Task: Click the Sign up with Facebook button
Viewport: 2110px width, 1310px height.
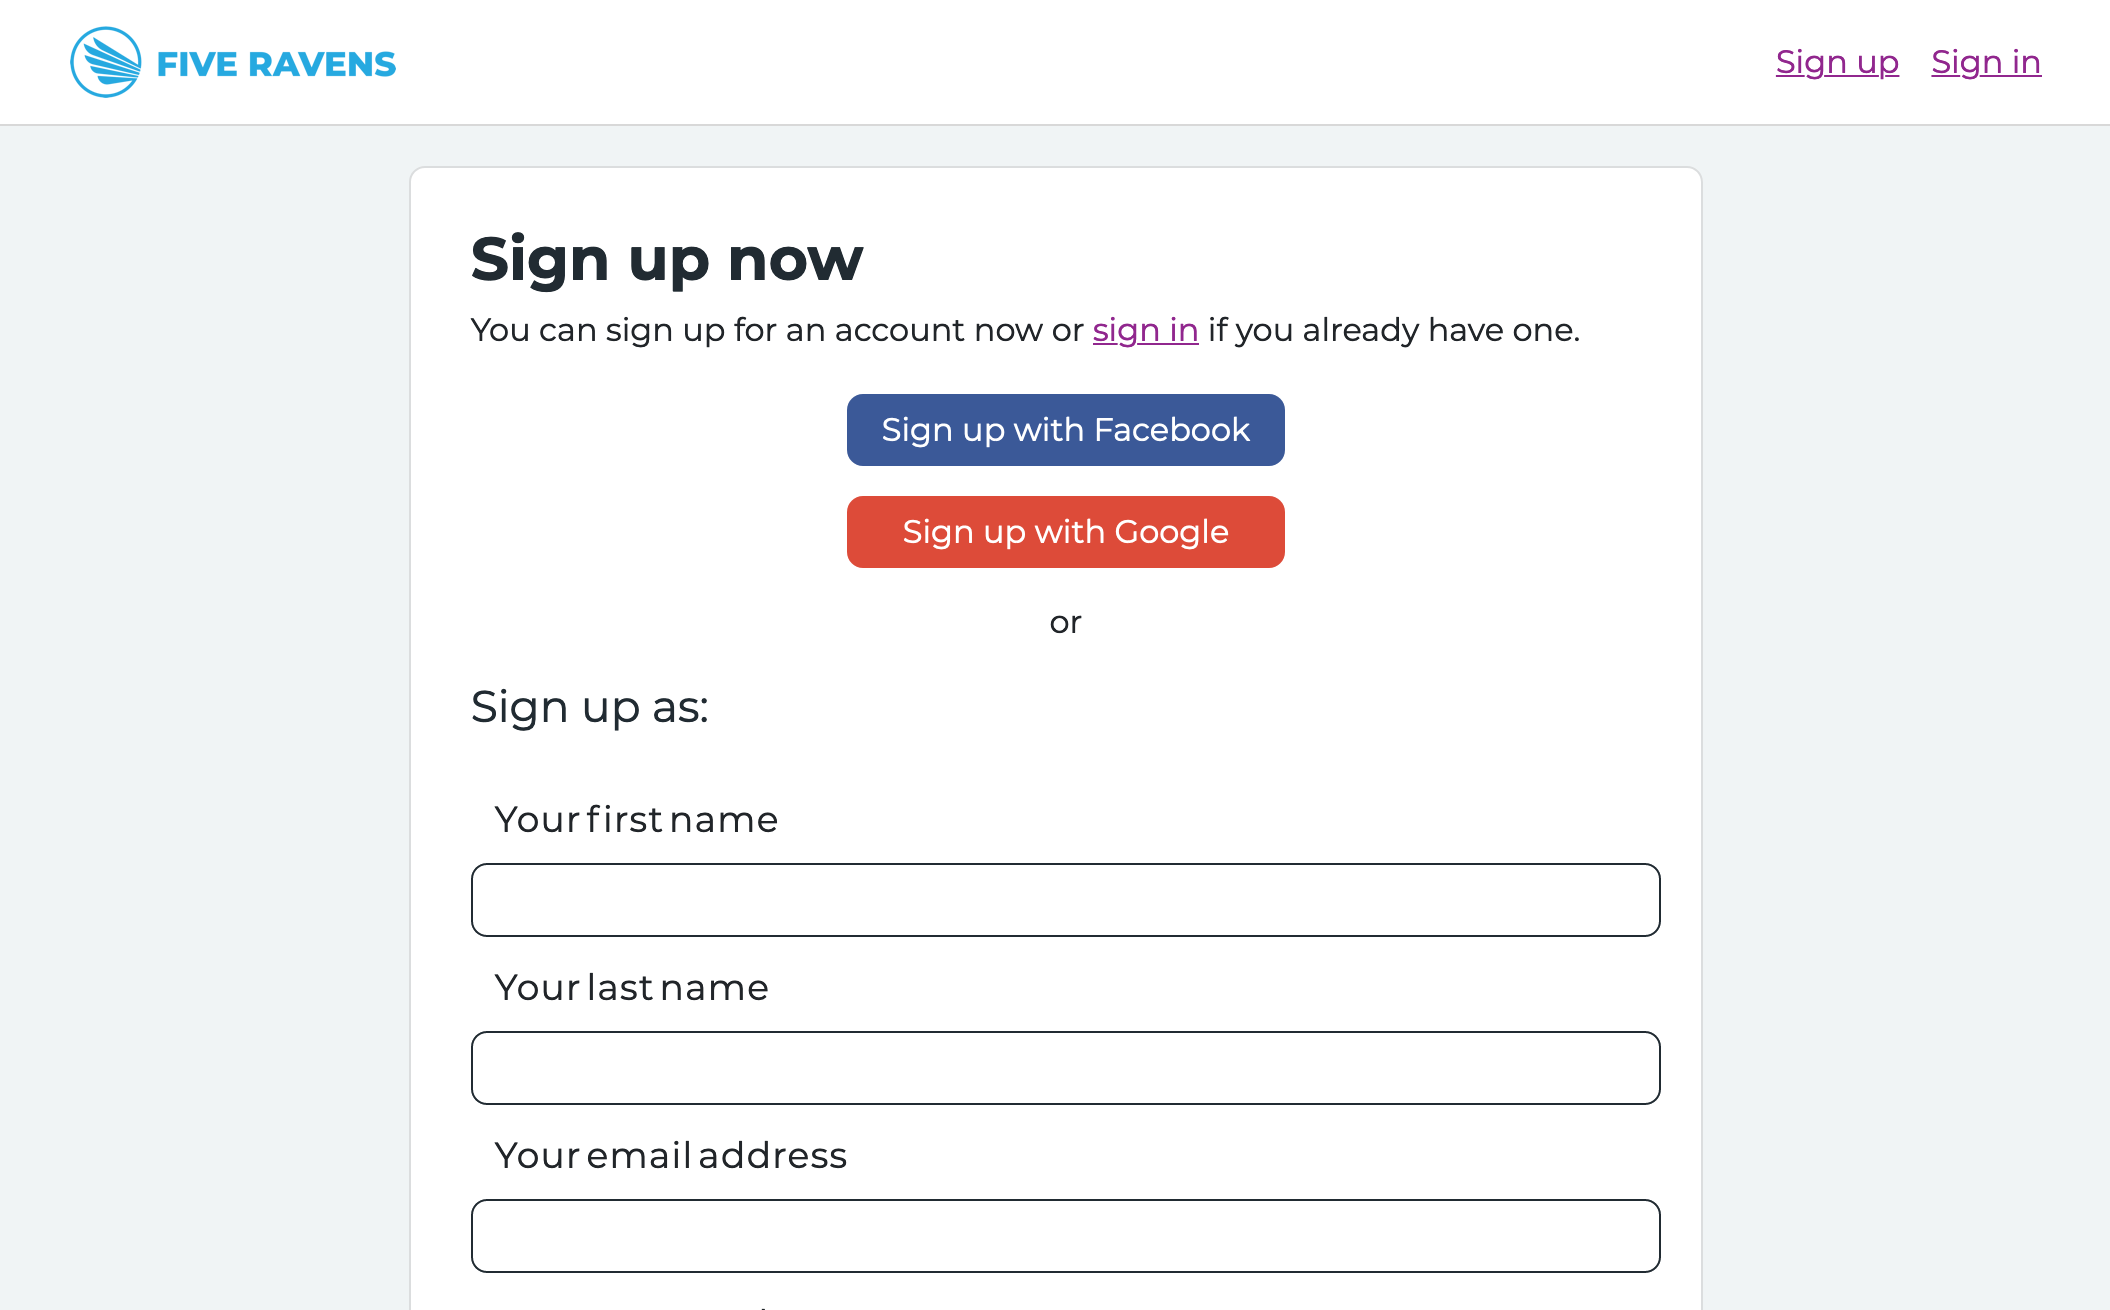Action: coord(1065,430)
